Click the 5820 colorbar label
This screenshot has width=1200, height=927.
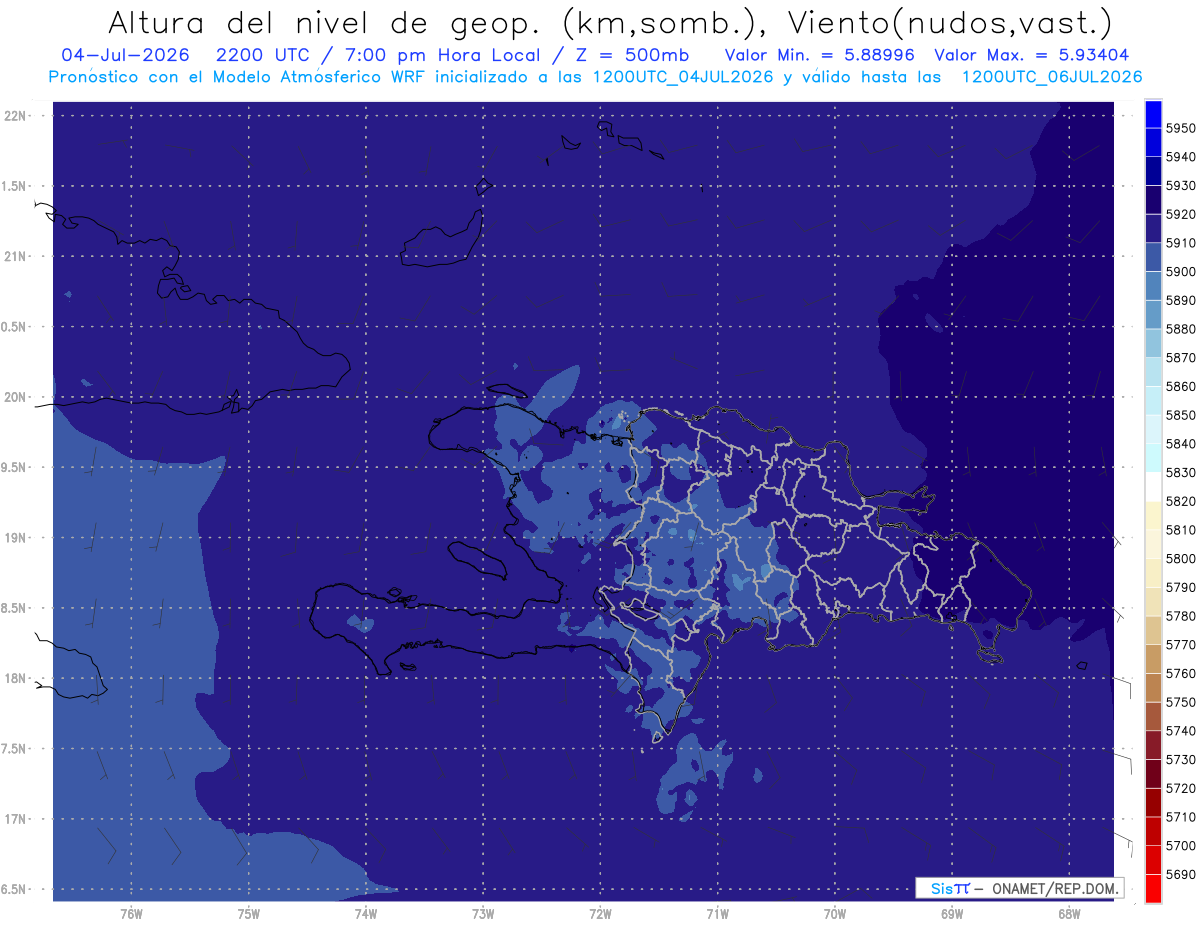point(1180,501)
